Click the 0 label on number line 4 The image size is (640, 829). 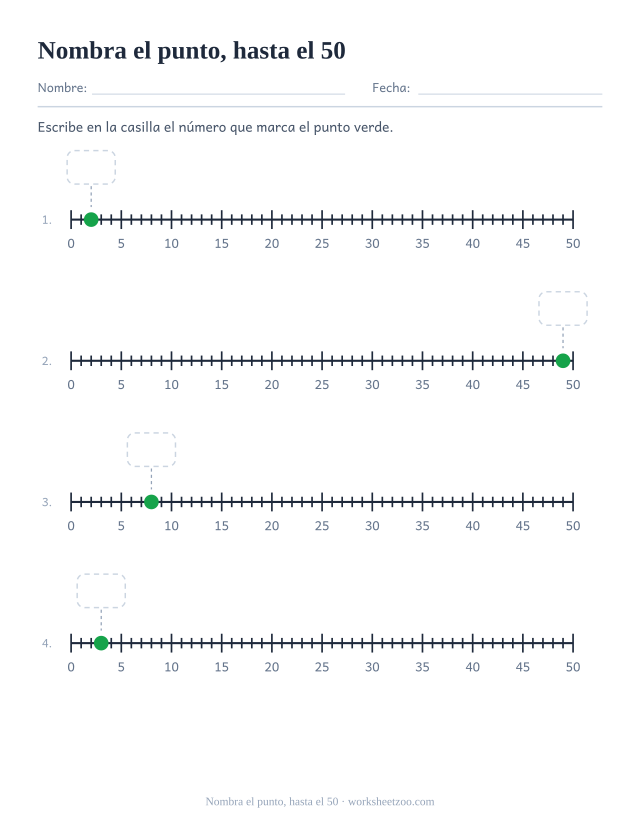tap(71, 667)
